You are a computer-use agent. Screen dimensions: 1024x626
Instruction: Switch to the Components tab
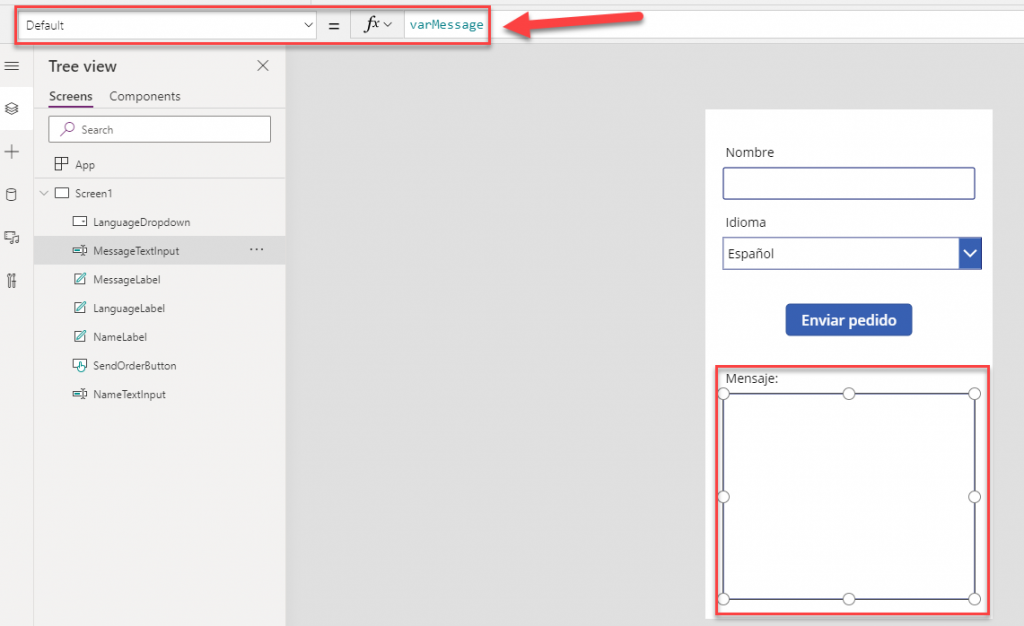pos(145,97)
